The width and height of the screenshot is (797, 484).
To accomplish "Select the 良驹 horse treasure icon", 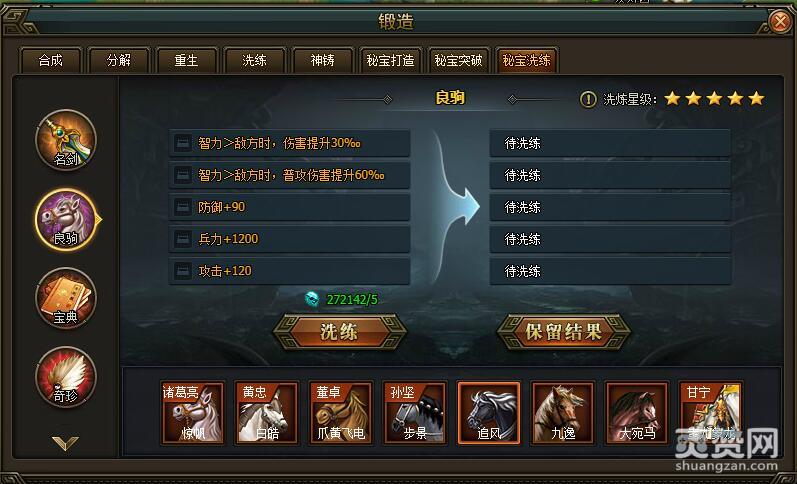I will pyautogui.click(x=66, y=219).
